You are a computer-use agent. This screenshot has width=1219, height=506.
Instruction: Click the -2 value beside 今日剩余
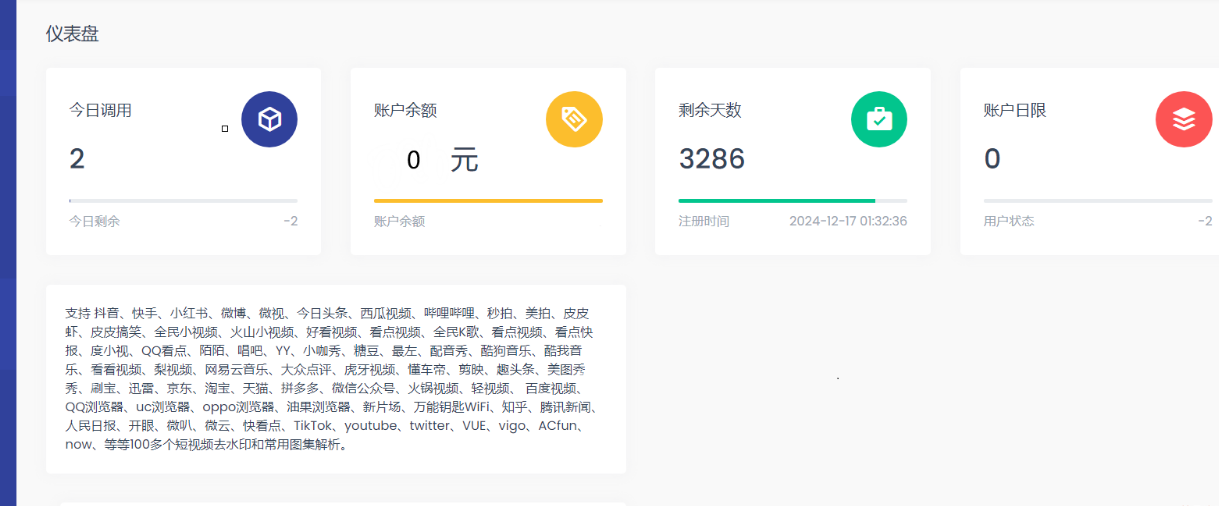tap(290, 221)
